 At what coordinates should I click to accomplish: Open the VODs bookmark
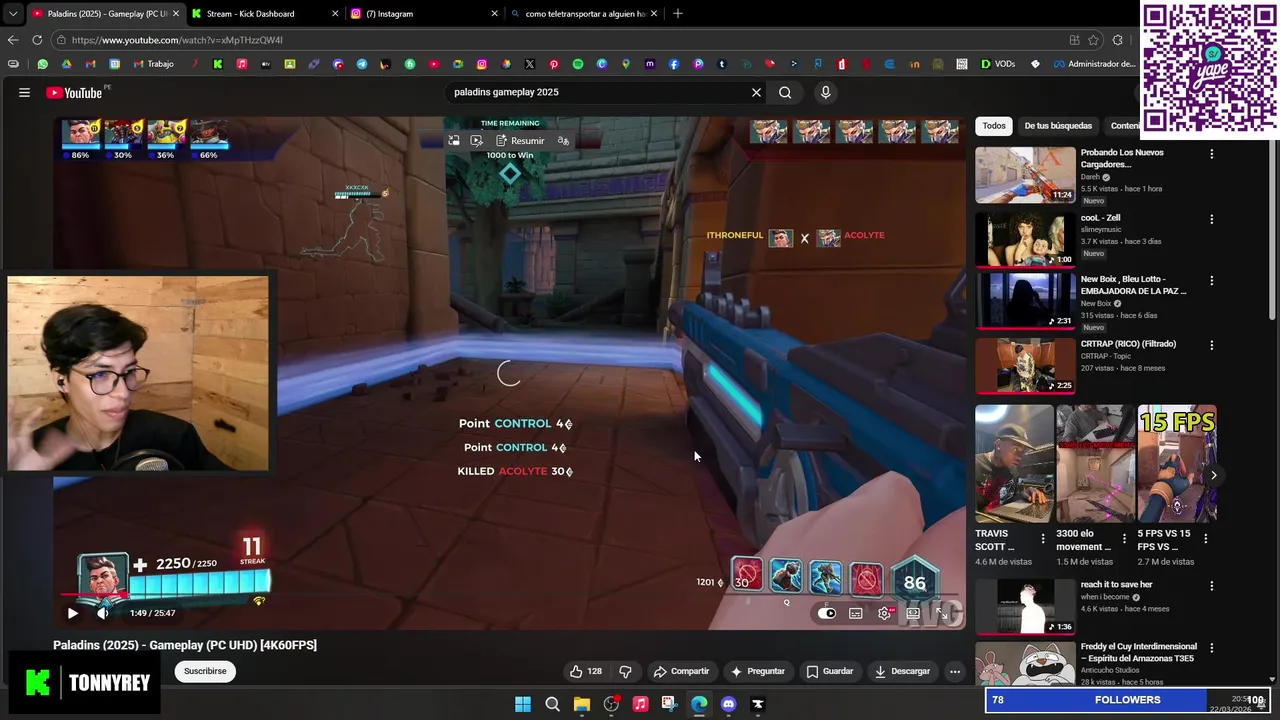(x=998, y=64)
